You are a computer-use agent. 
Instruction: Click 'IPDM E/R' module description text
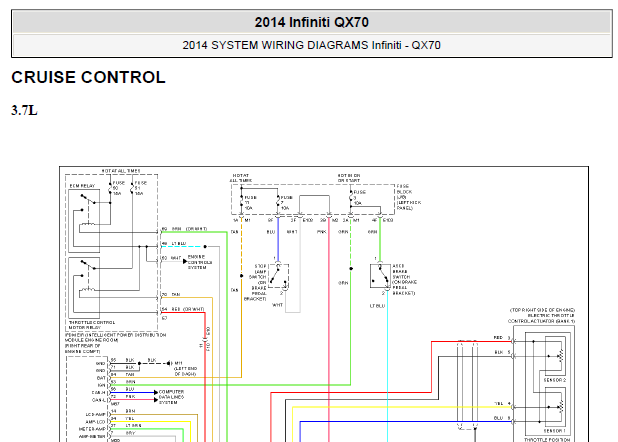point(115,343)
